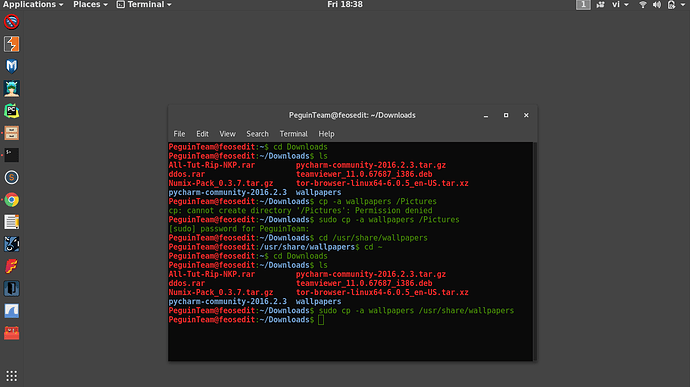Viewport: 690px width, 387px height.
Task: Open the Search menu in terminal
Action: [257, 134]
